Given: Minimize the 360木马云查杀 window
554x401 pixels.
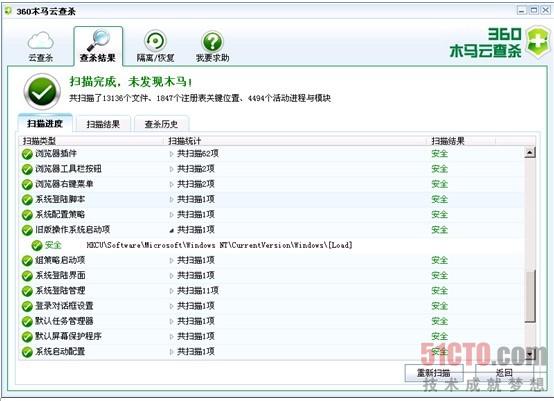Looking at the screenshot, I should (x=521, y=11).
